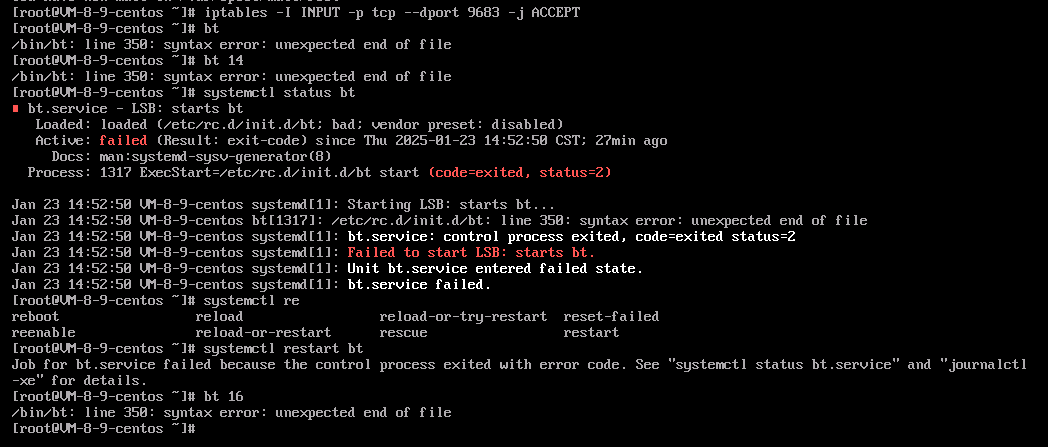Select the 'restart' completion option
Image resolution: width=1048 pixels, height=447 pixels.
591,333
